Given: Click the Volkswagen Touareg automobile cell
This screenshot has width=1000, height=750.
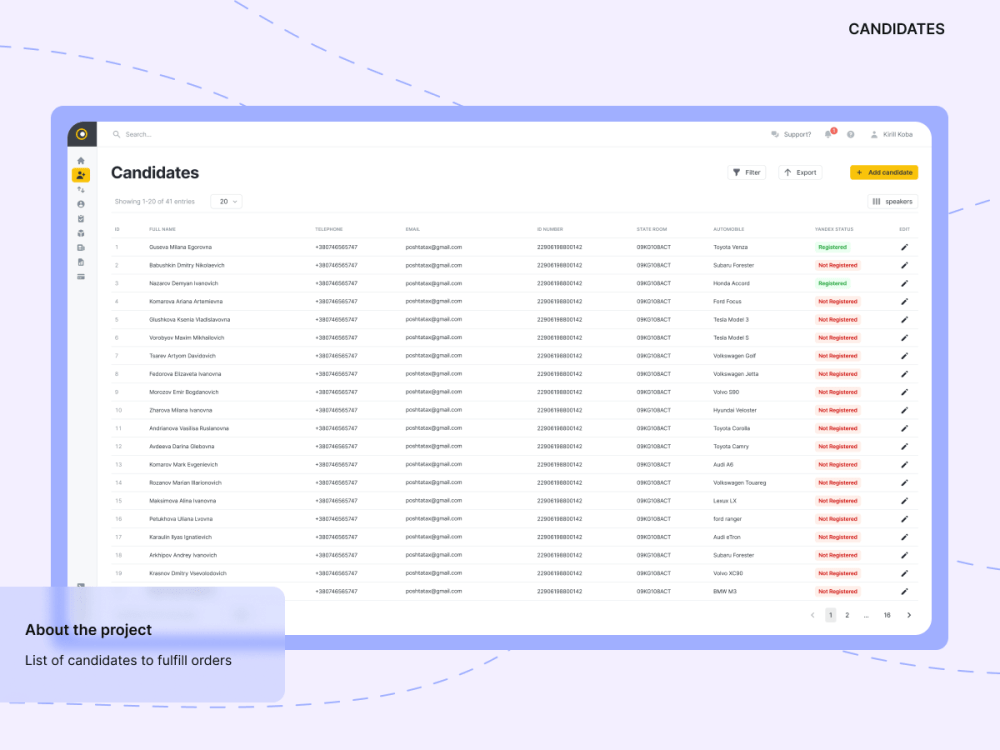Looking at the screenshot, I should [739, 483].
